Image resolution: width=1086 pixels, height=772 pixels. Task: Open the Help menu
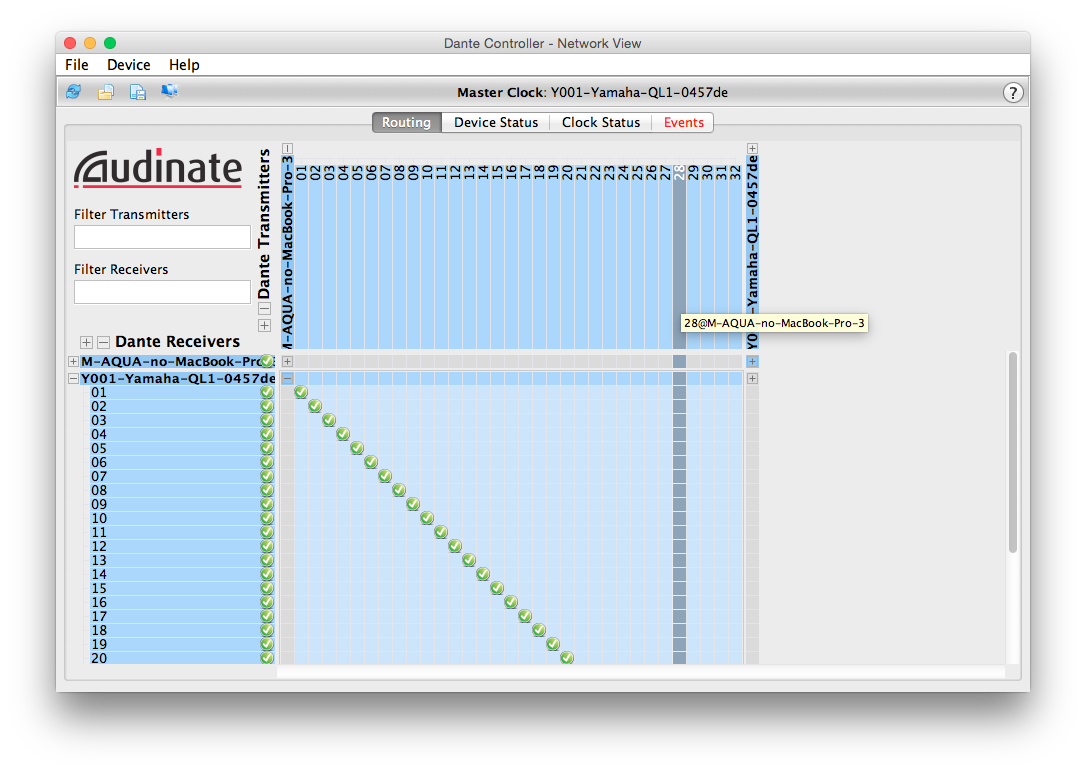pyautogui.click(x=184, y=65)
